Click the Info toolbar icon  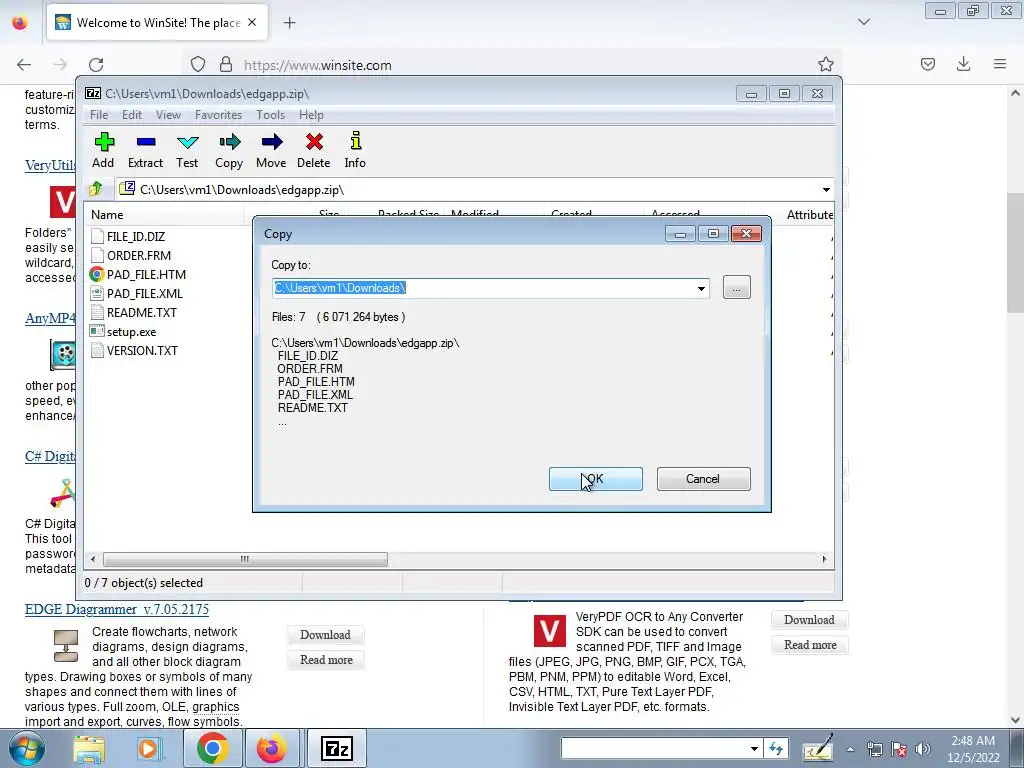click(x=355, y=150)
